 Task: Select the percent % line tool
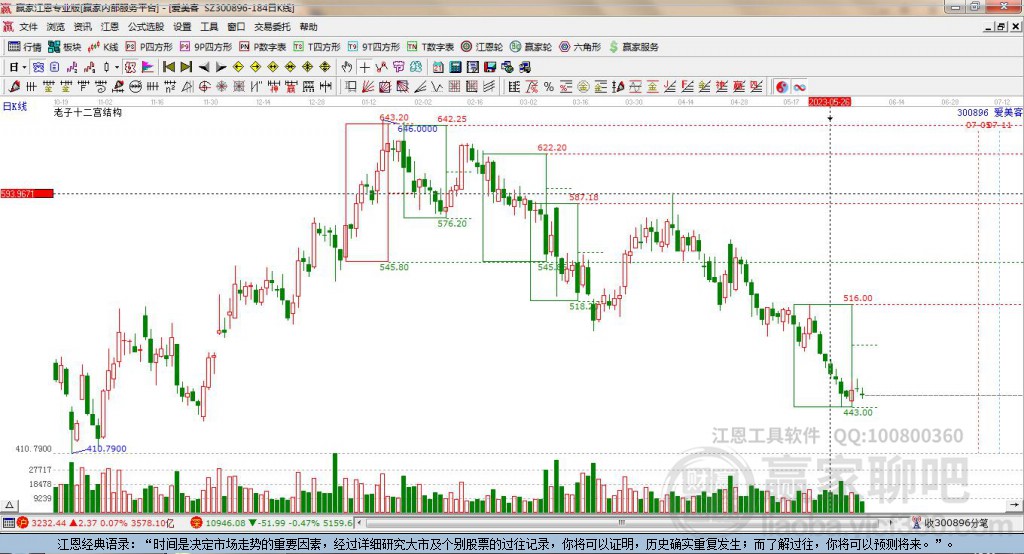[549, 86]
